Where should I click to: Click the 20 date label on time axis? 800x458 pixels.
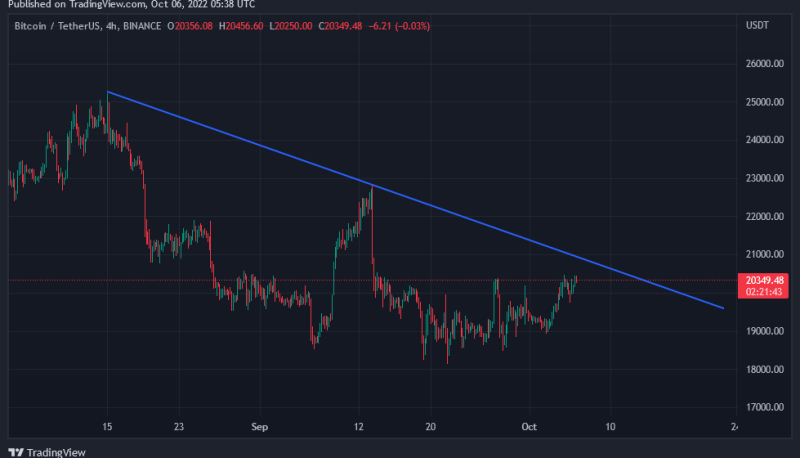click(431, 427)
